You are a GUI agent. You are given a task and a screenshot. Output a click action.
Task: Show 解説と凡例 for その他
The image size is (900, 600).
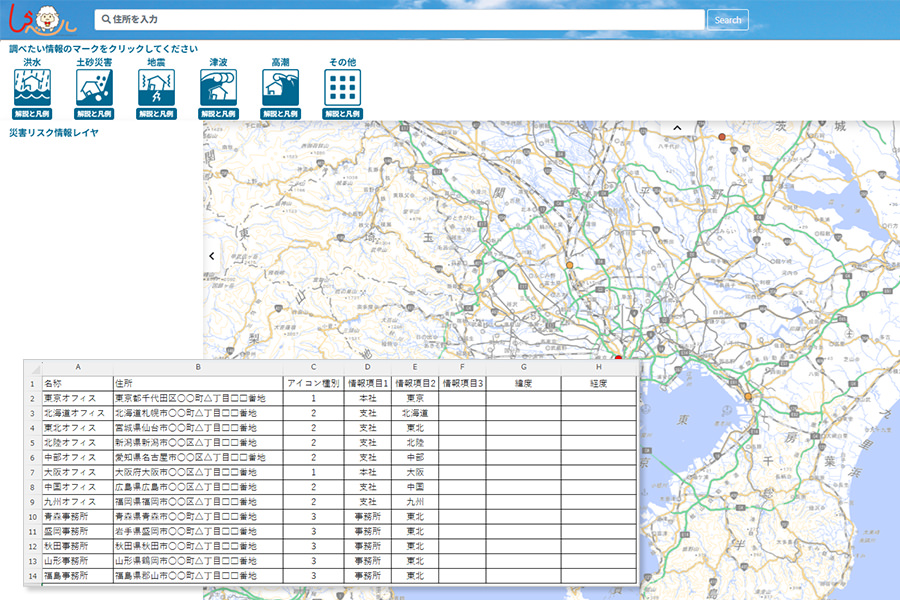(x=342, y=114)
